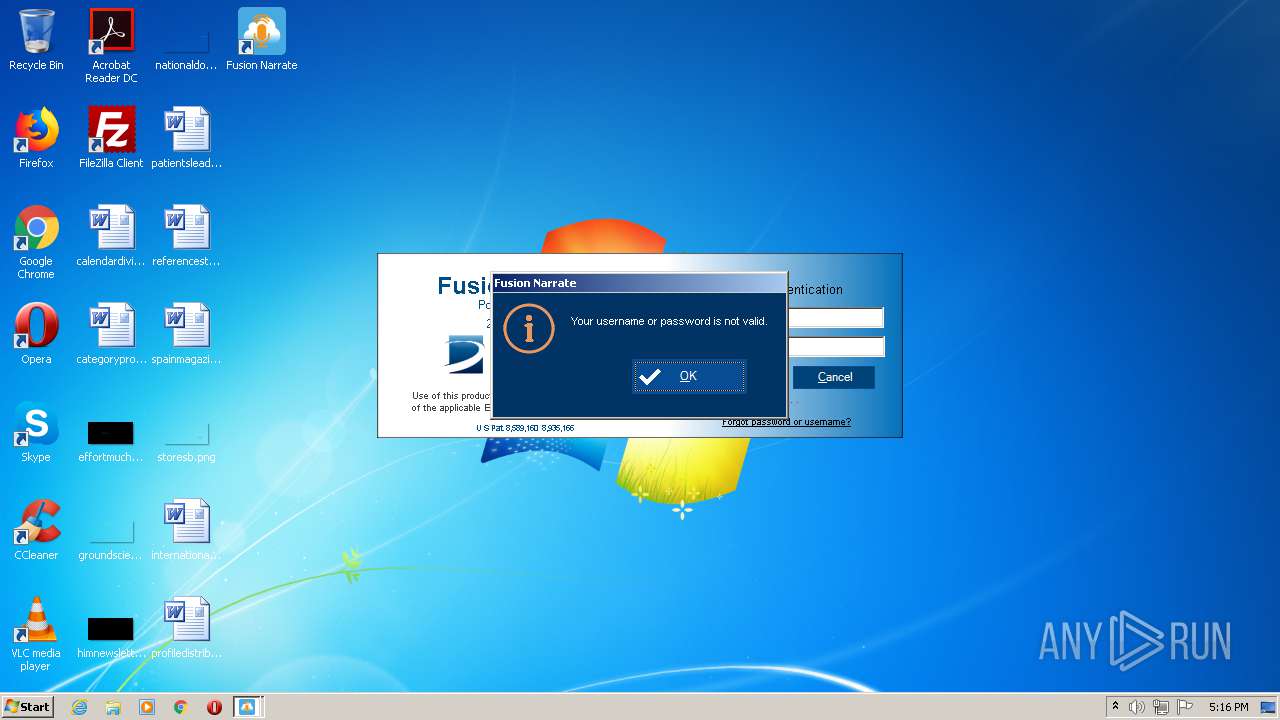Open Chrome from the taskbar
The image size is (1280, 720).
pos(181,707)
